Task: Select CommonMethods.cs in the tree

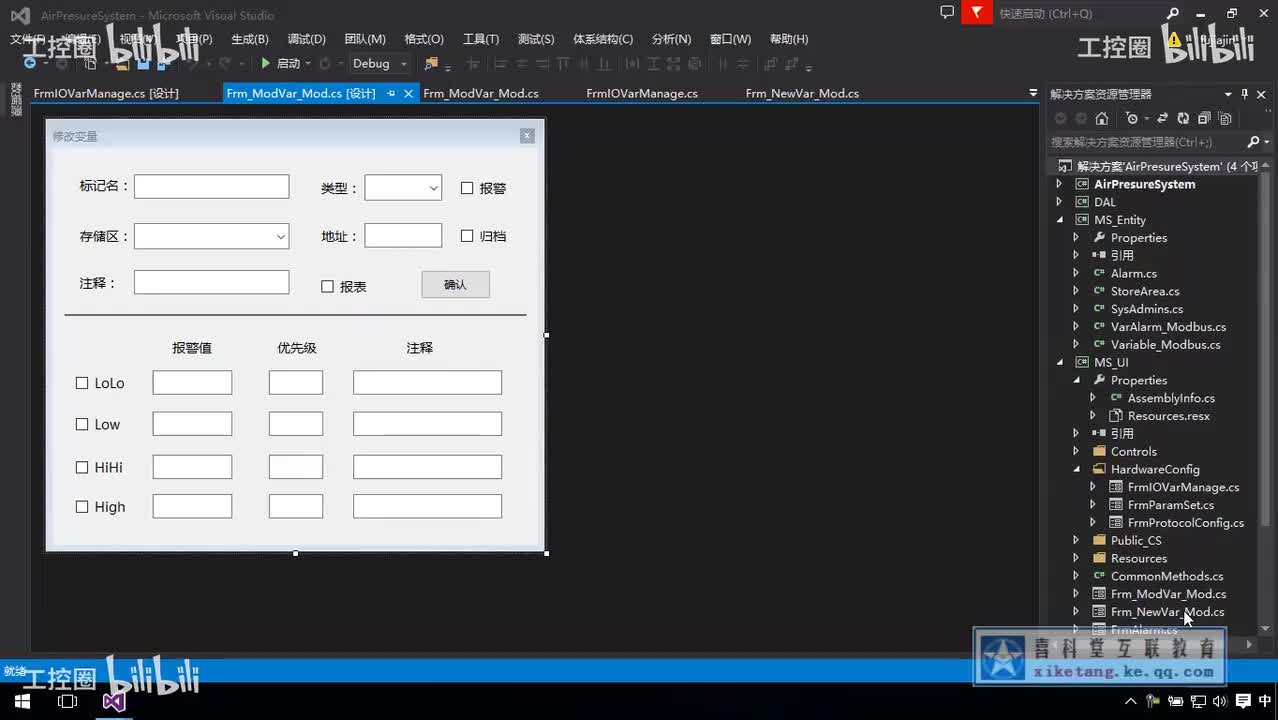Action: pyautogui.click(x=1167, y=576)
